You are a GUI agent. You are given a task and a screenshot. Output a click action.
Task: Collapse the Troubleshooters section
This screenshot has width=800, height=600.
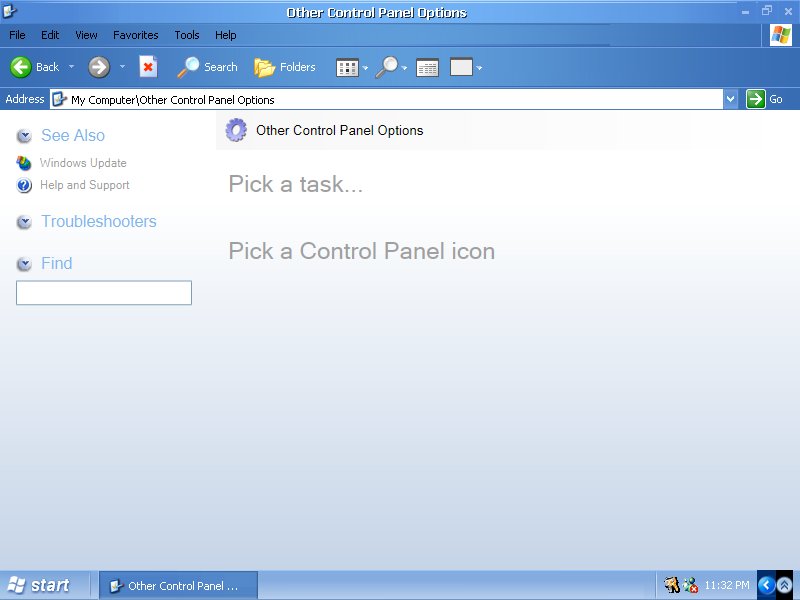coord(24,222)
